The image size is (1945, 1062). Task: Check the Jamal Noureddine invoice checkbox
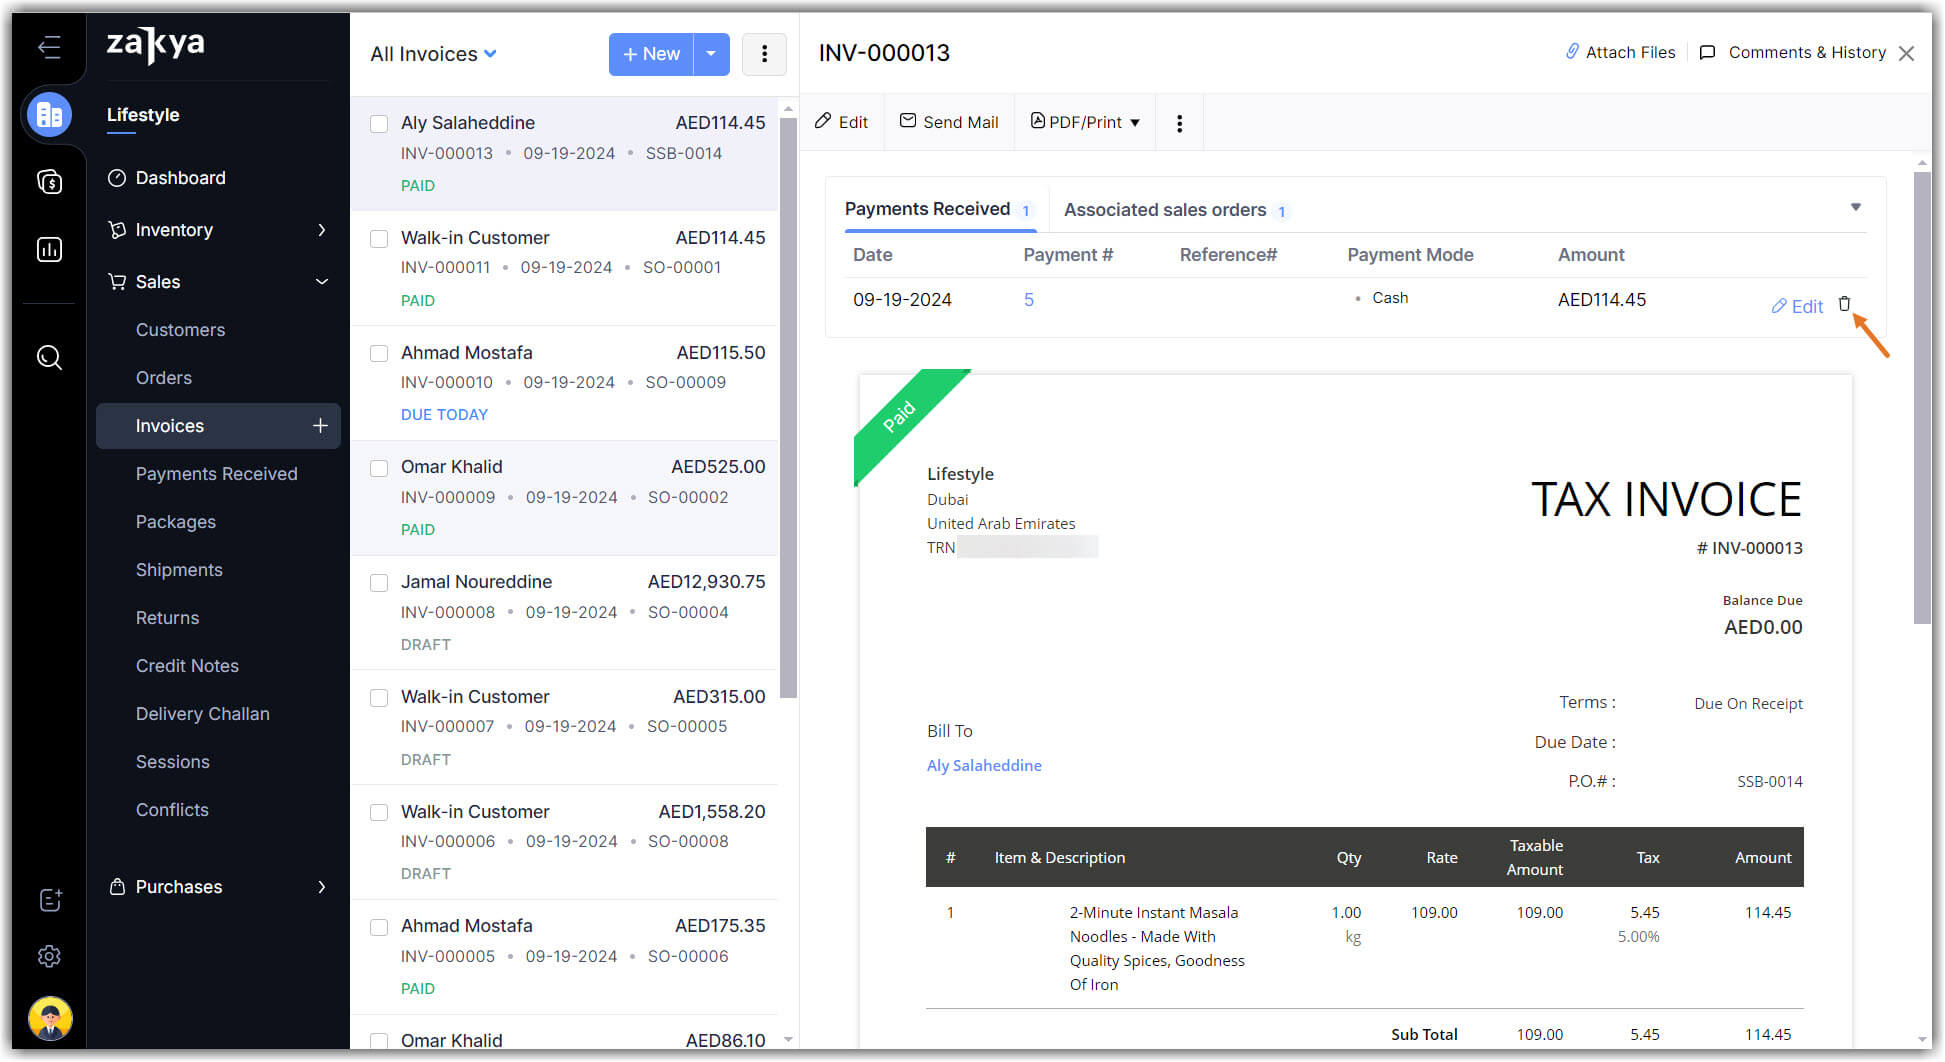[x=379, y=583]
